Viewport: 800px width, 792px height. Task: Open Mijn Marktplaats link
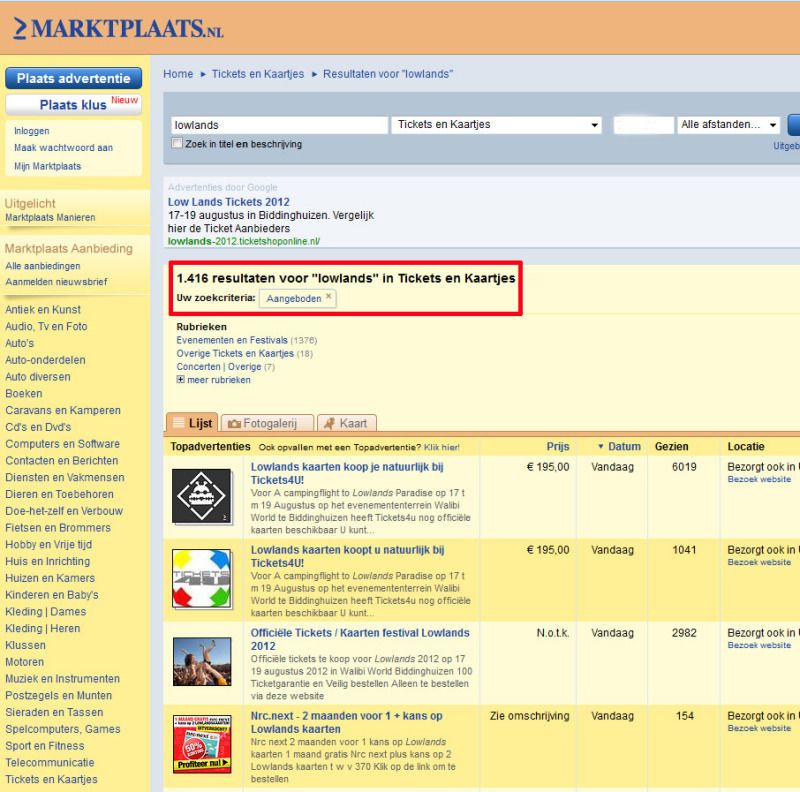[x=47, y=166]
